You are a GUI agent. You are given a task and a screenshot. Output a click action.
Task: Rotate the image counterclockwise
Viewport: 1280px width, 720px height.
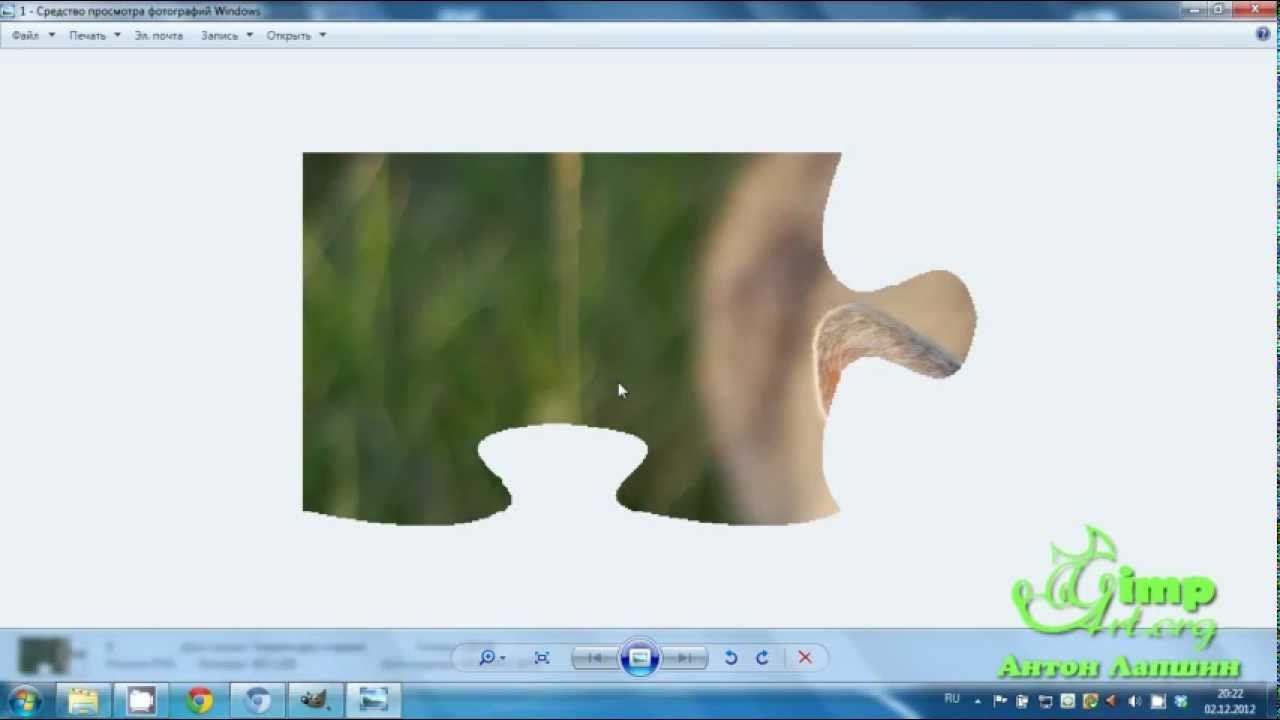[x=731, y=657]
